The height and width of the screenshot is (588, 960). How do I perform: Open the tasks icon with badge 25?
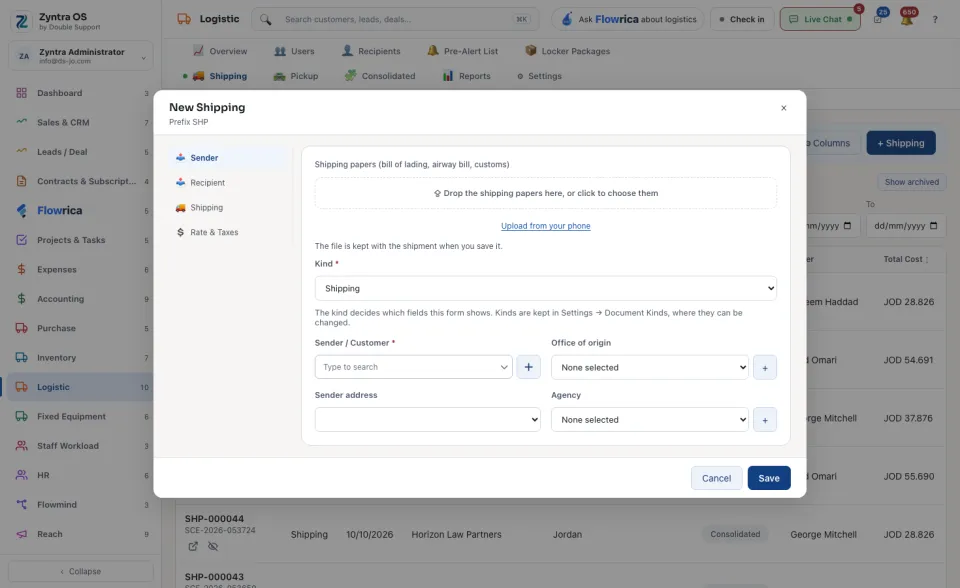tap(878, 19)
